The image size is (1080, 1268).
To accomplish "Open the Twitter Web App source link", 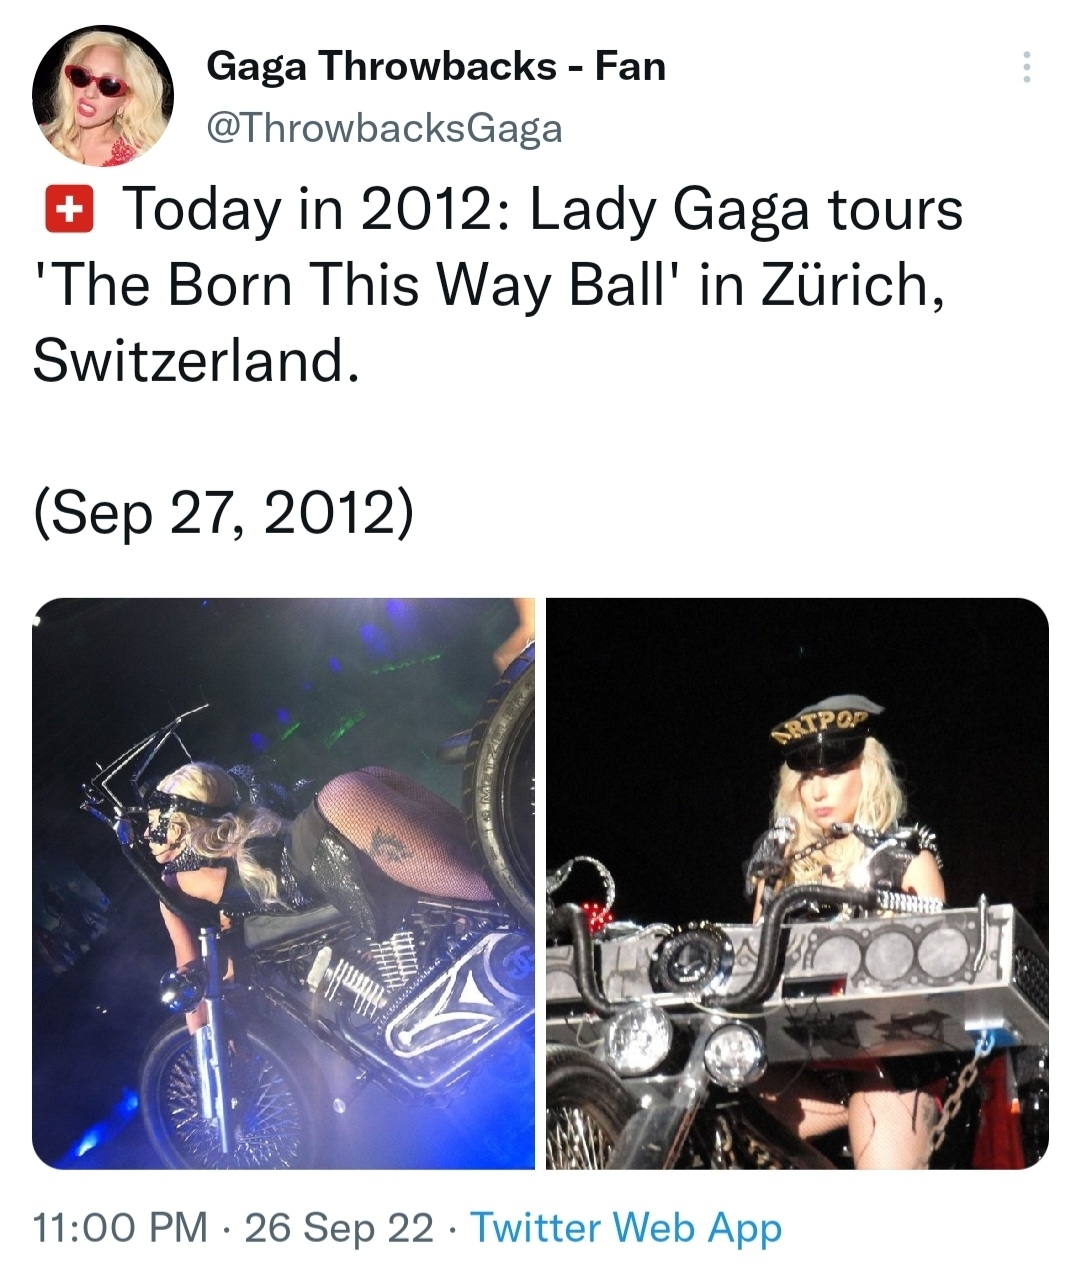I will (x=626, y=1227).
